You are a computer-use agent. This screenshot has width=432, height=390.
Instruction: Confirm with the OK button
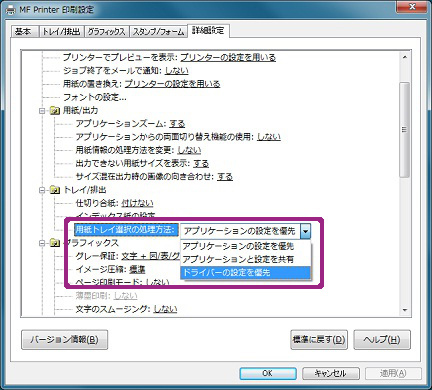point(268,373)
